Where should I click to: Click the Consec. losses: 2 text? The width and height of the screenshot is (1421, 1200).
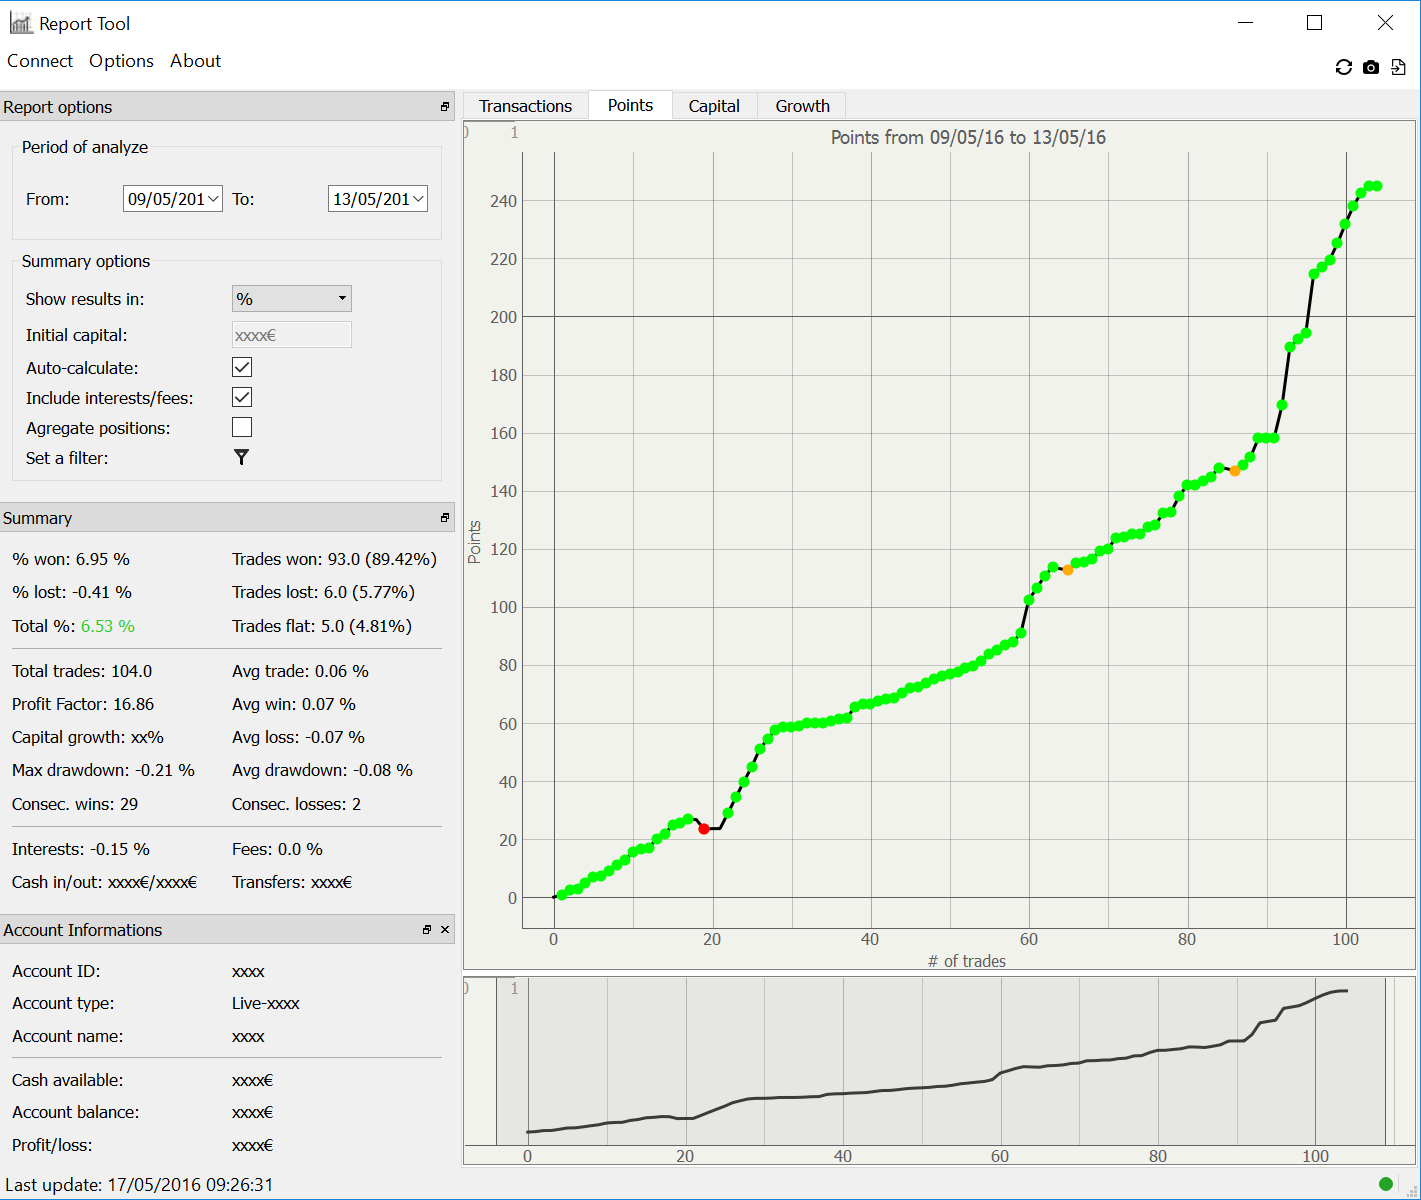pos(296,804)
